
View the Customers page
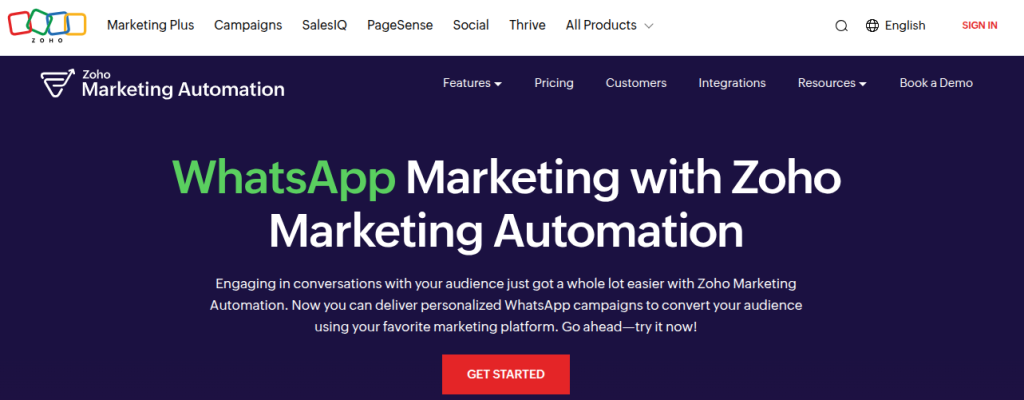(x=636, y=83)
